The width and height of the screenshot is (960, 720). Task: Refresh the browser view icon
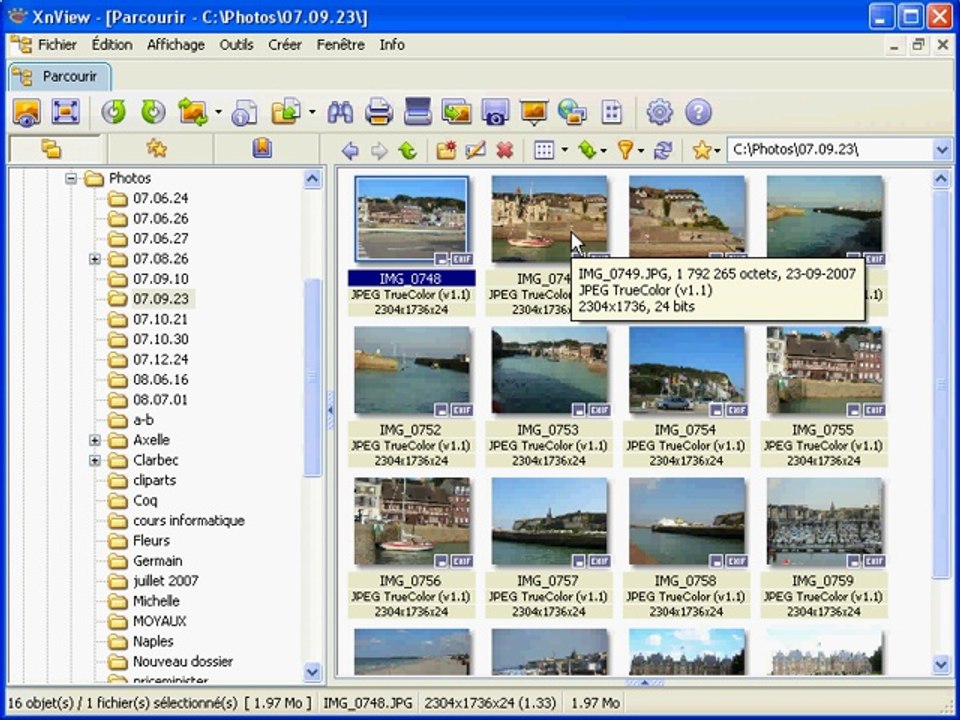662,150
